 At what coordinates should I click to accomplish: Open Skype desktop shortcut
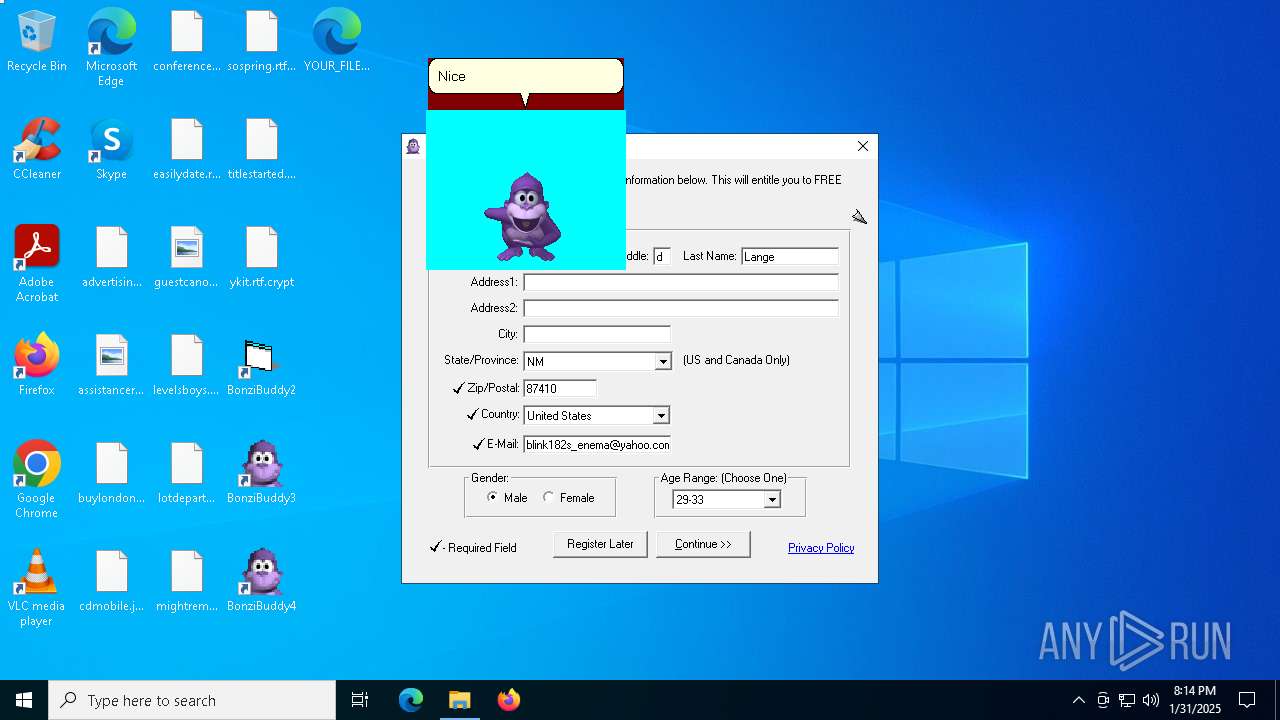click(x=111, y=150)
